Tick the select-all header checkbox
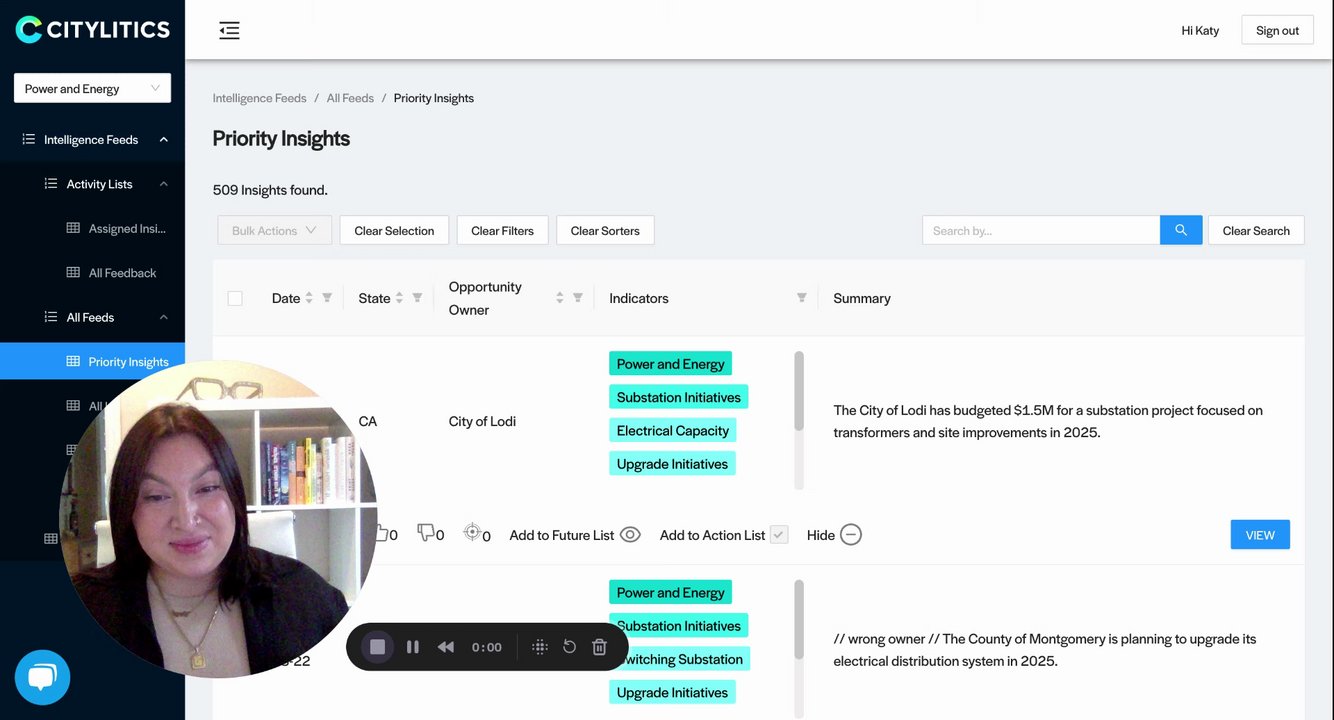 [235, 298]
